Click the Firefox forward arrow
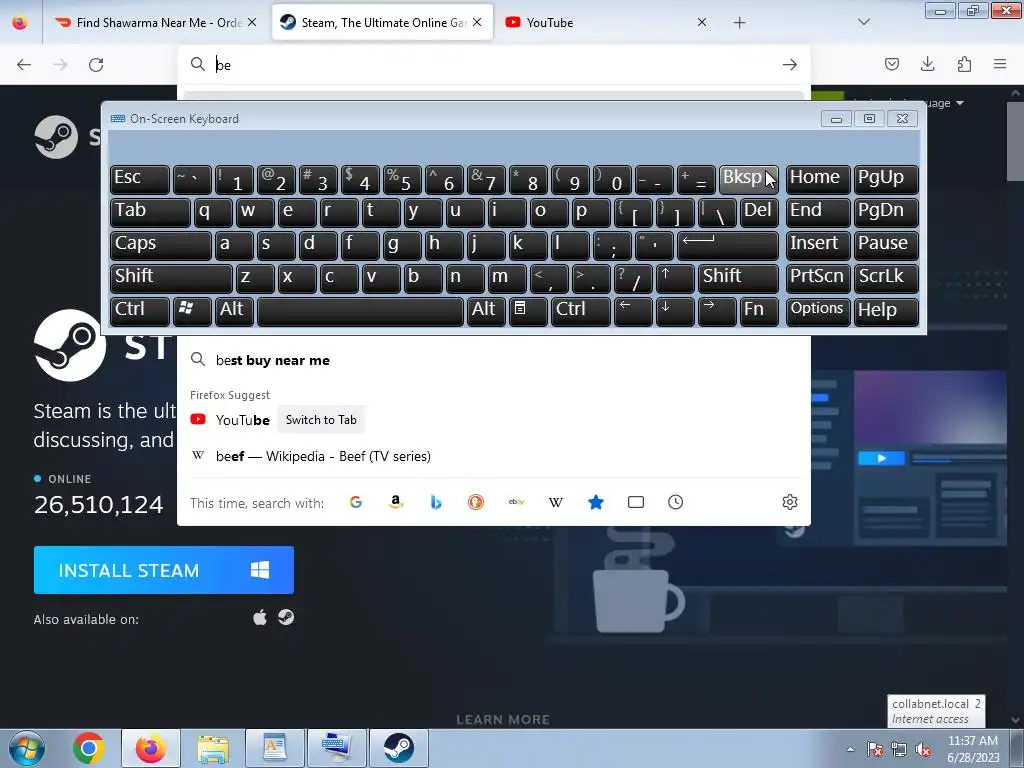Viewport: 1024px width, 768px height. [60, 65]
